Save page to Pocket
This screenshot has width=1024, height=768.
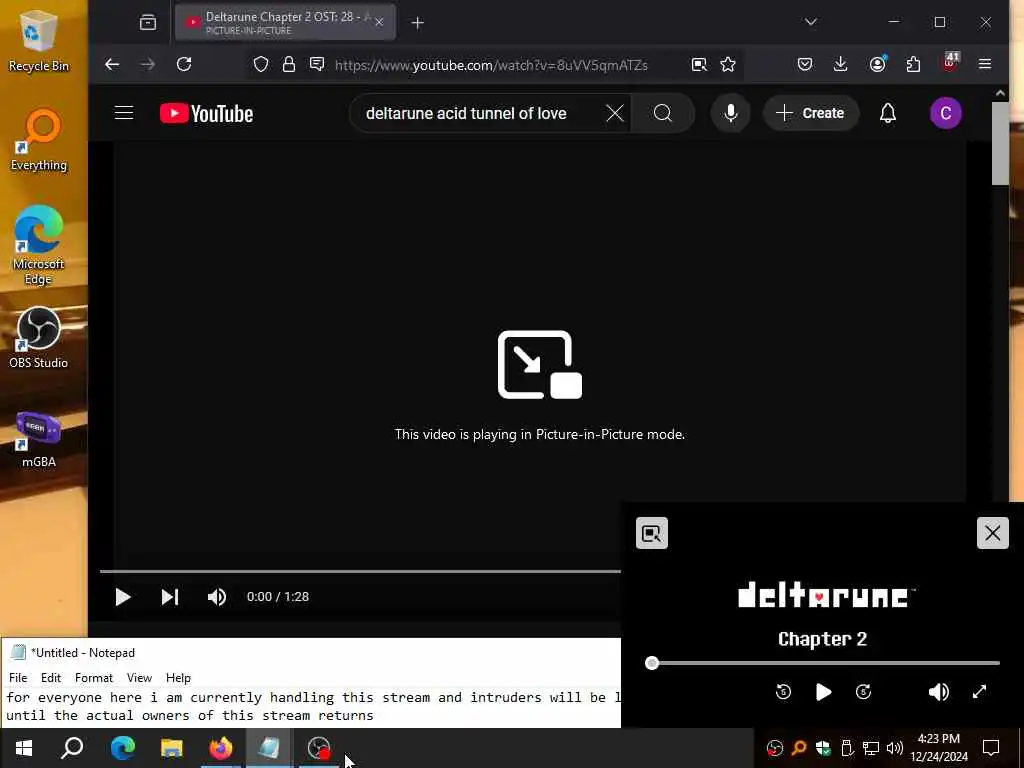[x=805, y=64]
